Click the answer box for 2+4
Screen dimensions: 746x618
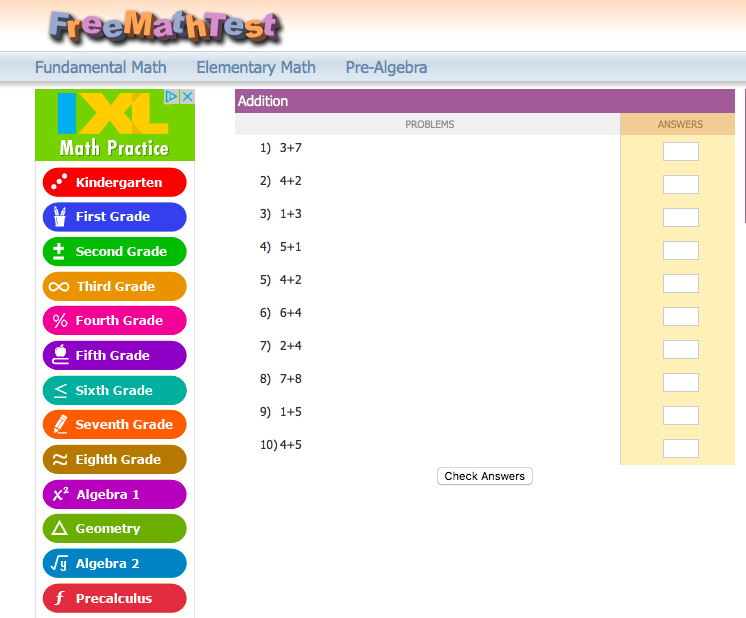[x=681, y=350]
